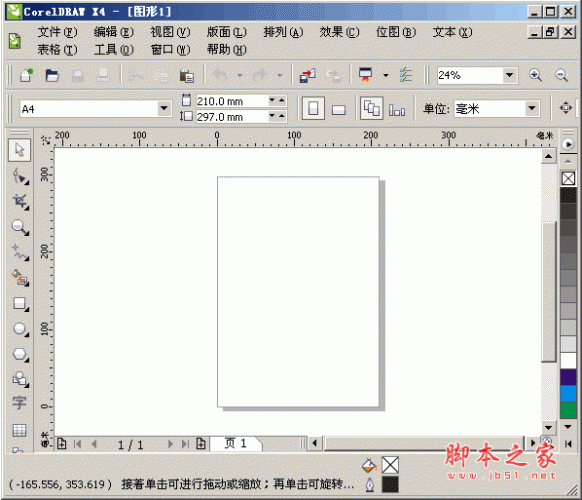Add a page before using left page-plus icon
Image resolution: width=582 pixels, height=500 pixels.
pyautogui.click(x=62, y=444)
